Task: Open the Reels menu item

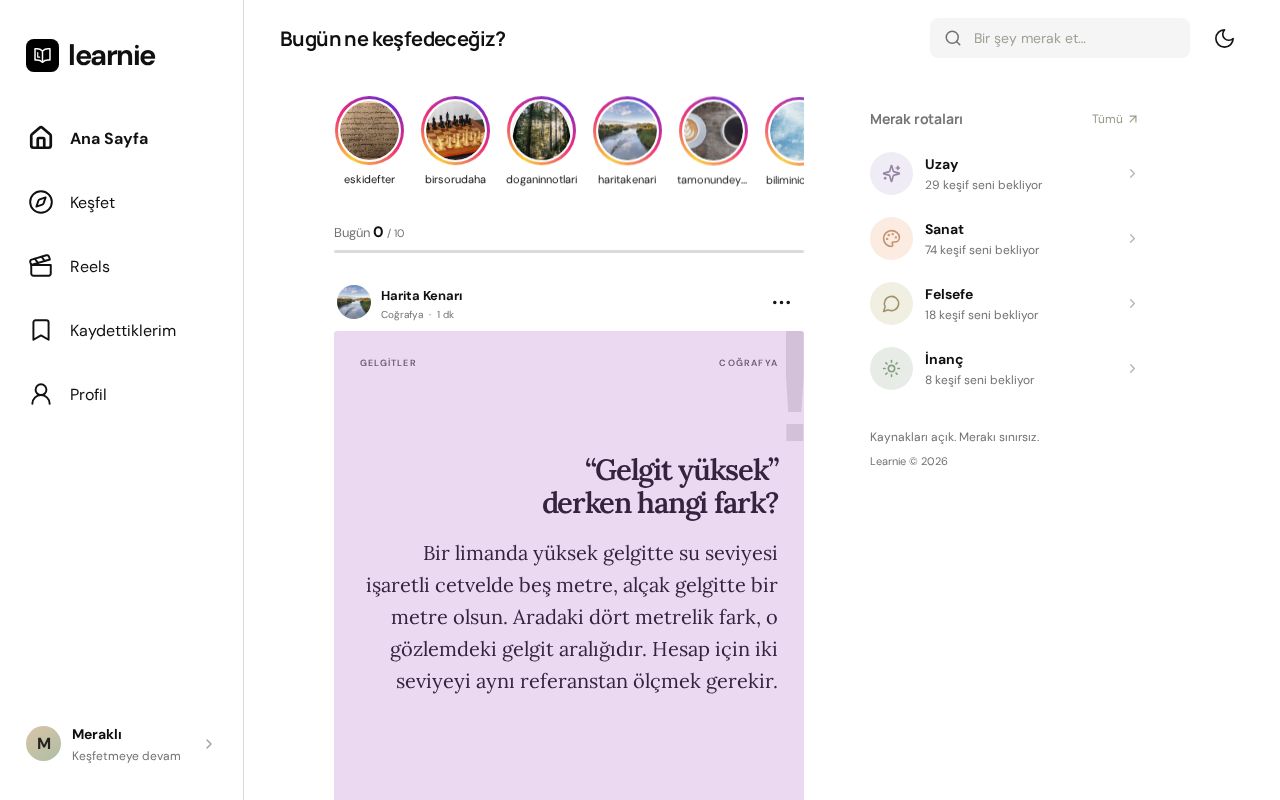Action: (121, 266)
